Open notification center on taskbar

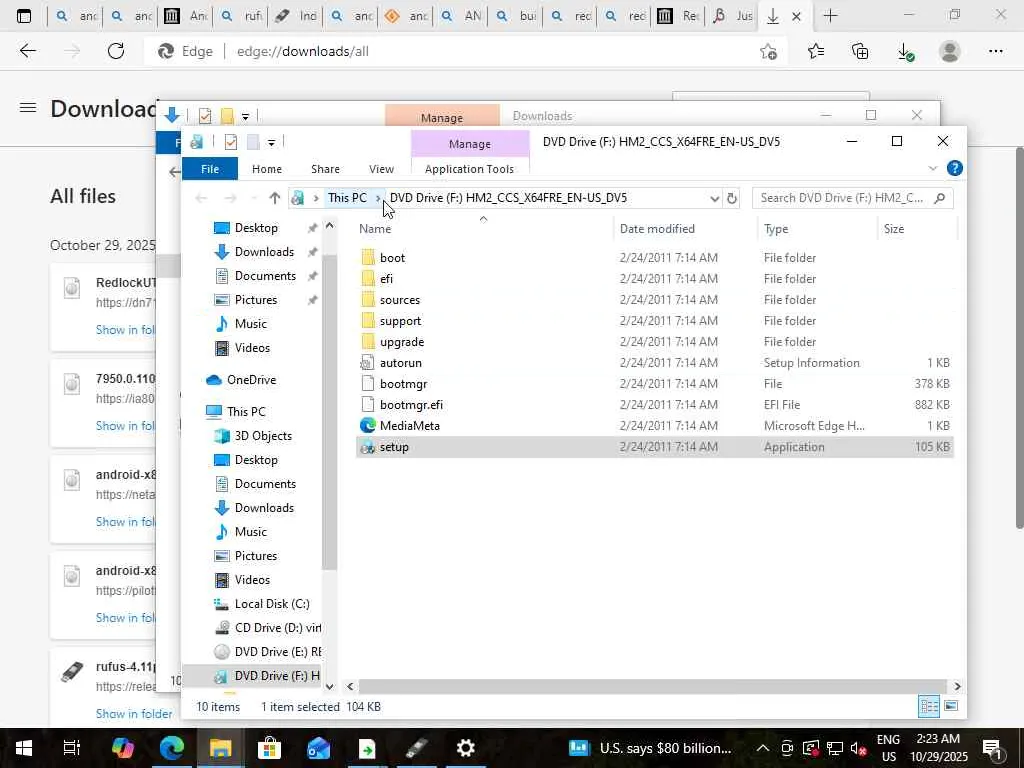992,748
